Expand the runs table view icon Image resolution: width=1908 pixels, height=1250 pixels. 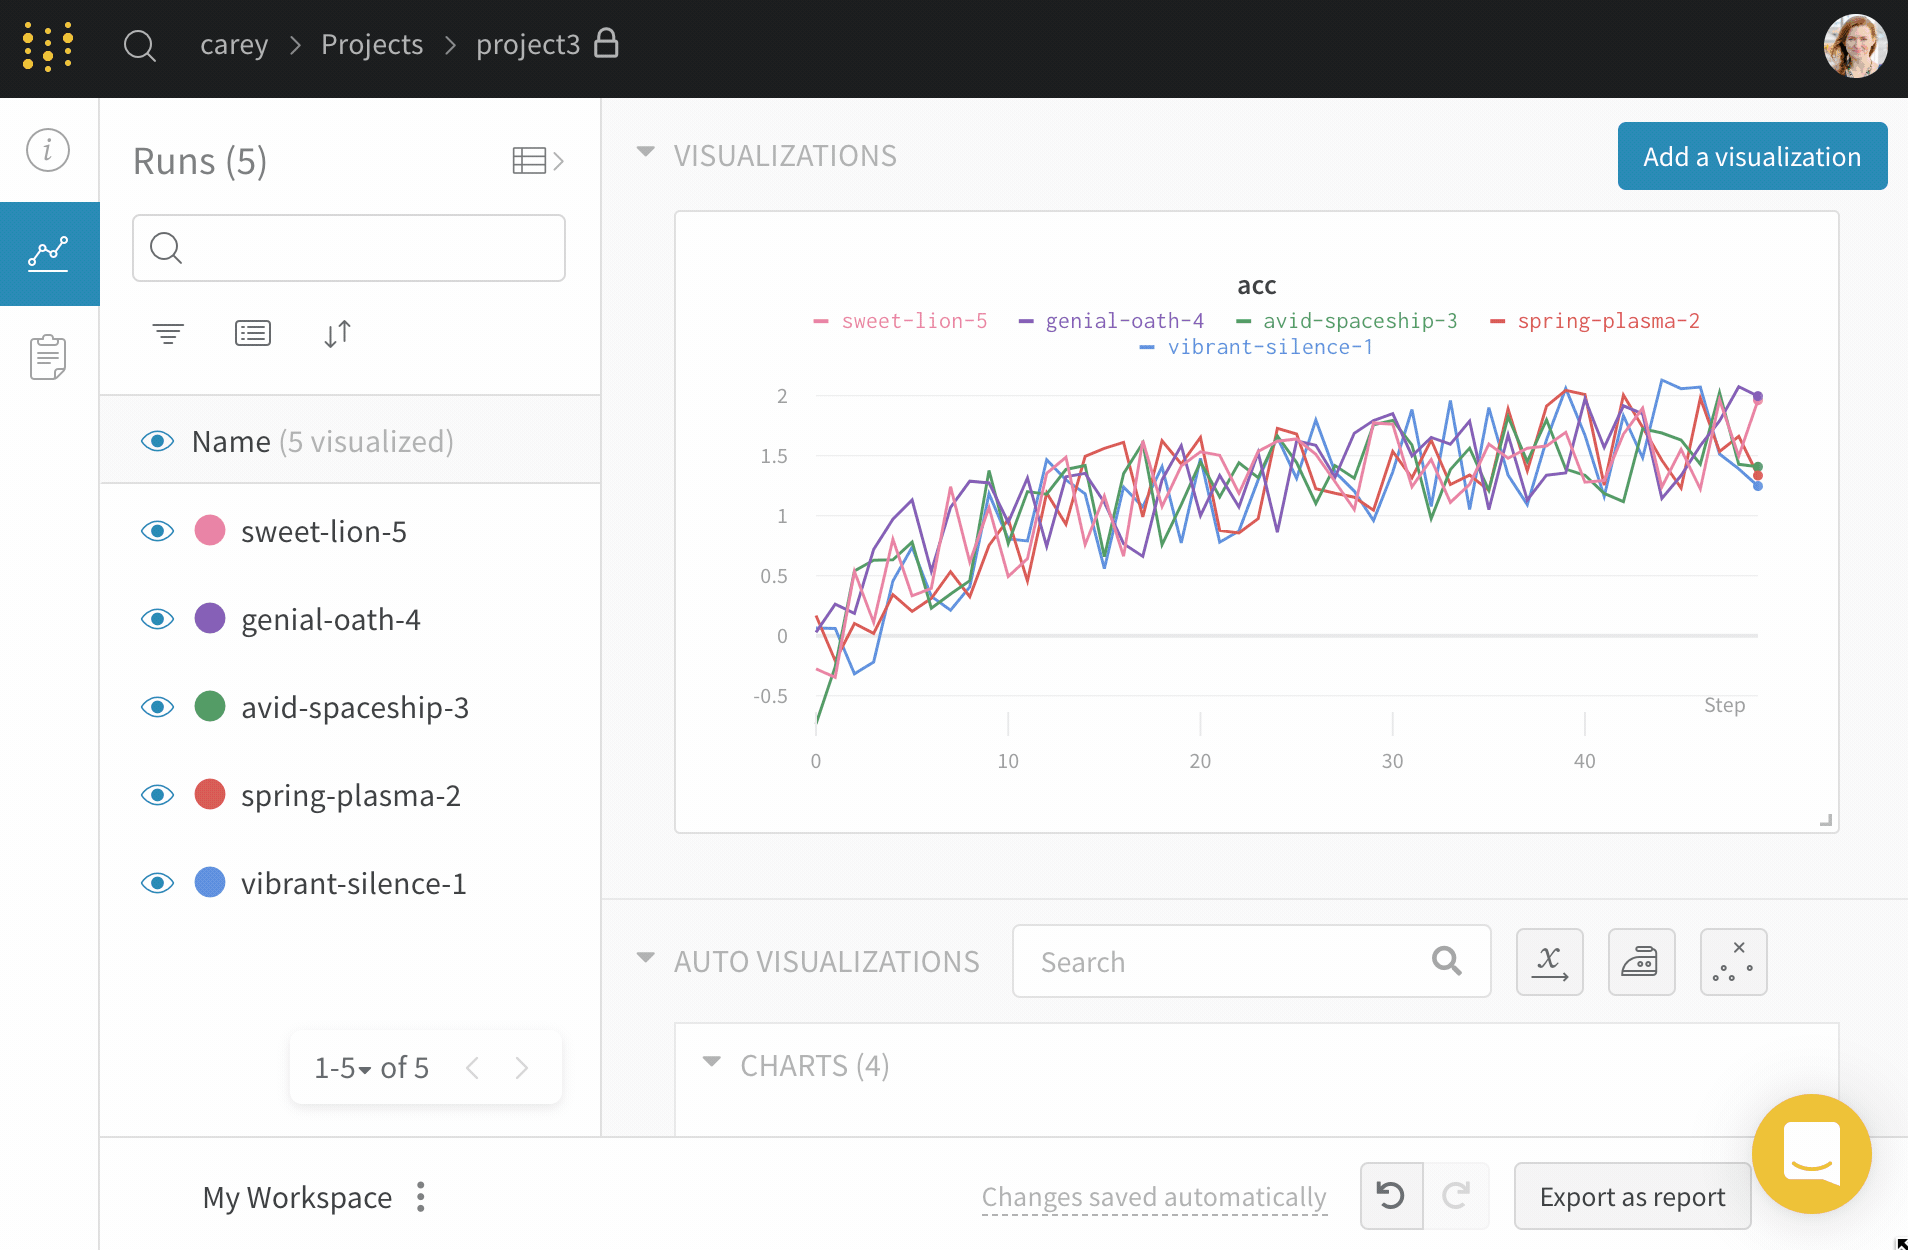coord(538,161)
